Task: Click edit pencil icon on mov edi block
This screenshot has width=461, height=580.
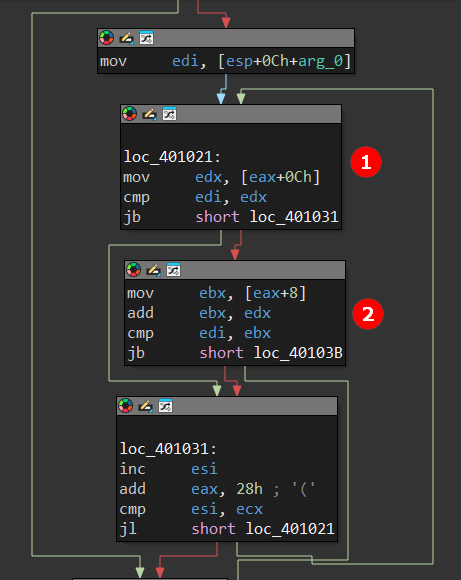Action: pyautogui.click(x=127, y=38)
